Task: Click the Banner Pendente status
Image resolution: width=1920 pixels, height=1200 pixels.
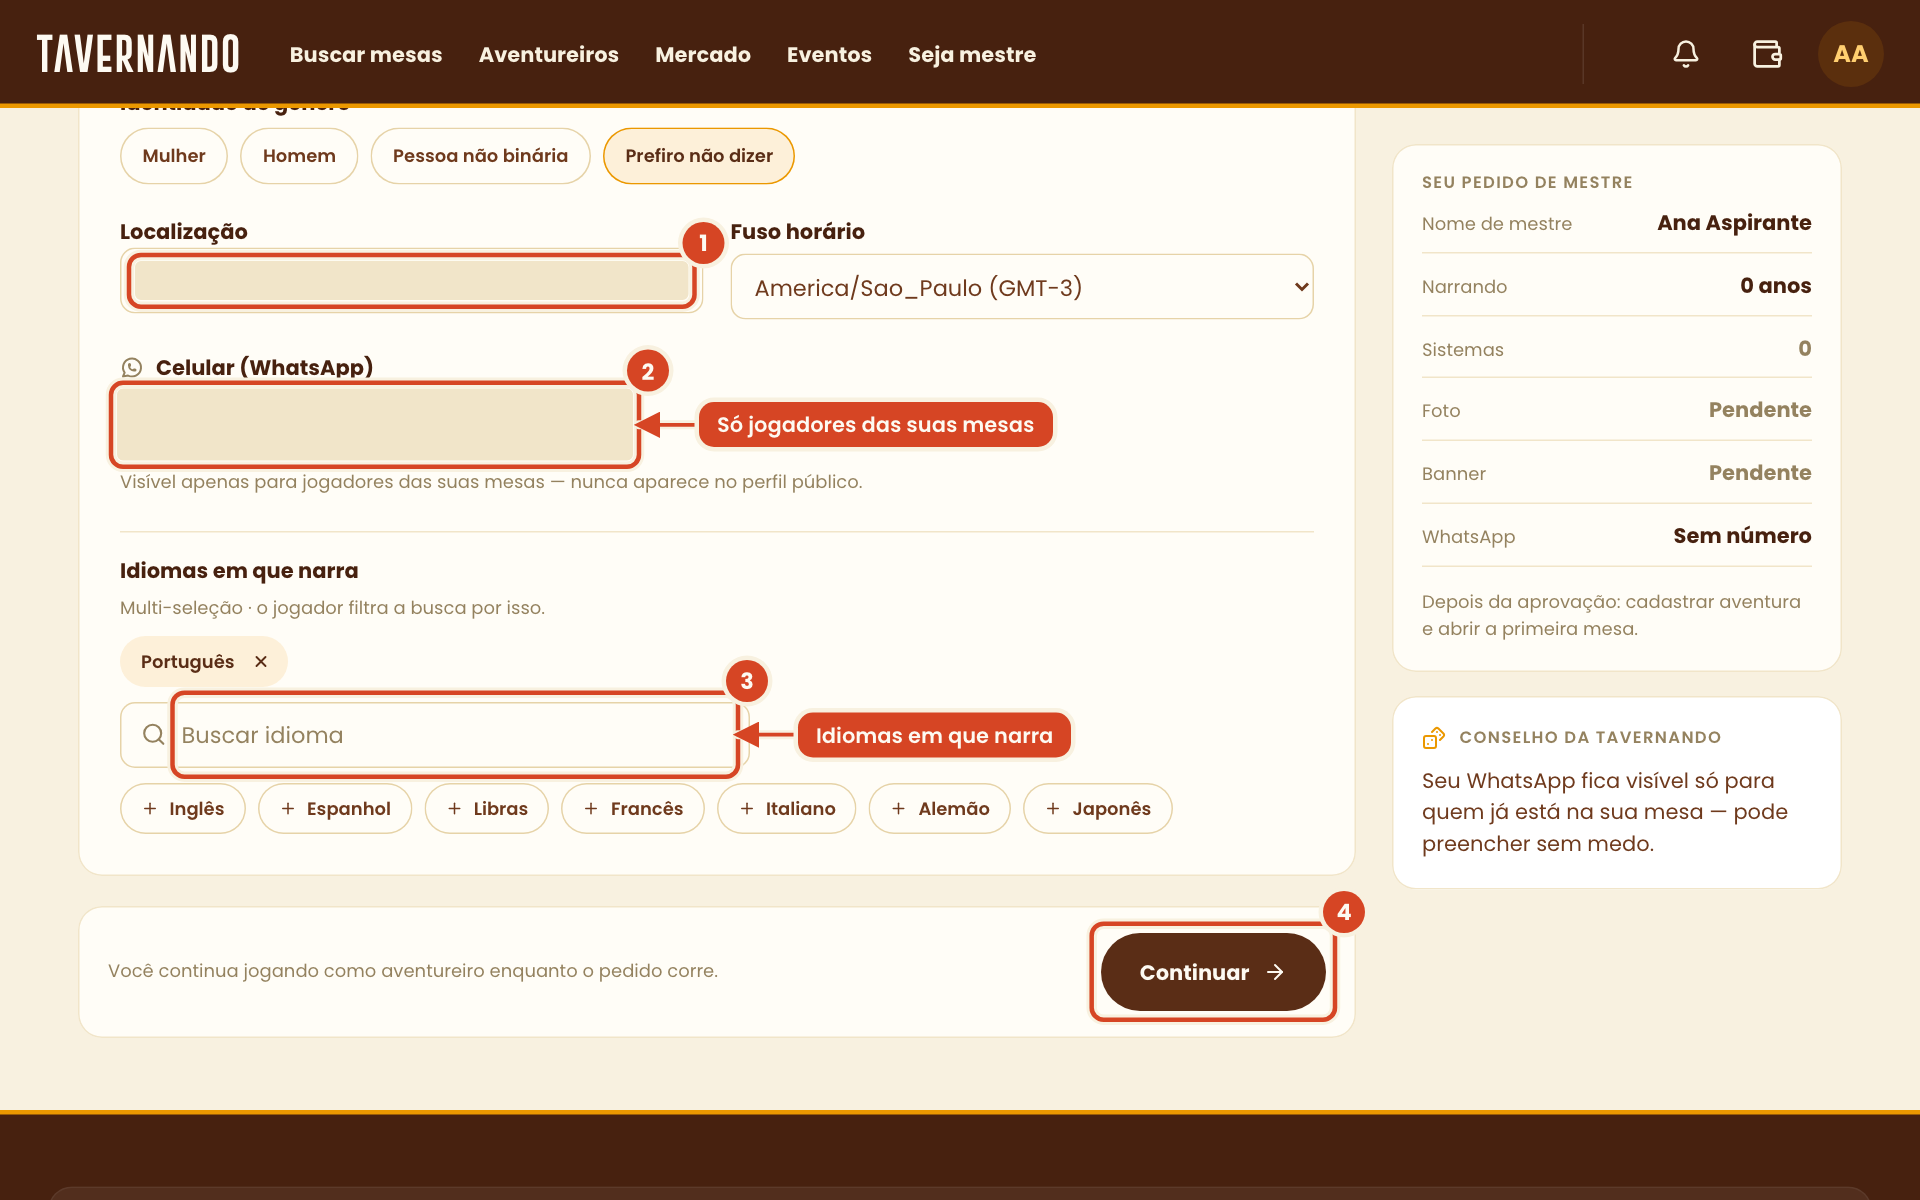Action: pyautogui.click(x=1760, y=473)
